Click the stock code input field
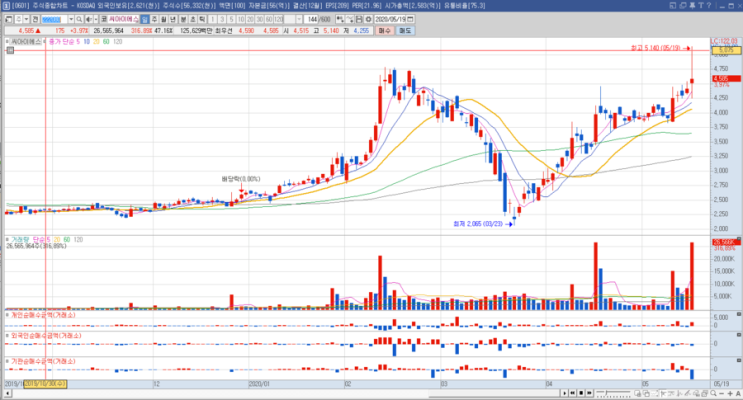The height and width of the screenshot is (400, 743). coord(54,19)
